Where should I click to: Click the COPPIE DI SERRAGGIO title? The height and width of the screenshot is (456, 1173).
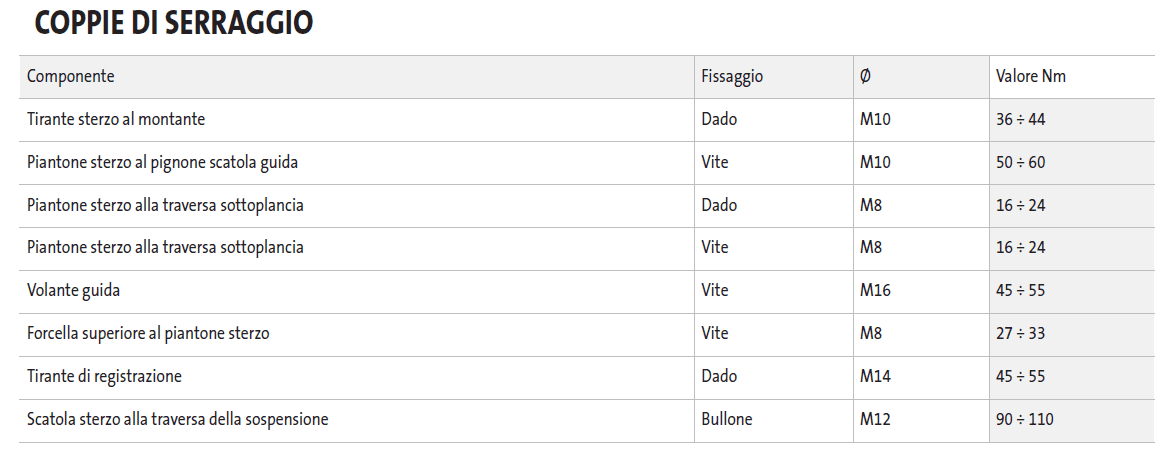point(174,24)
